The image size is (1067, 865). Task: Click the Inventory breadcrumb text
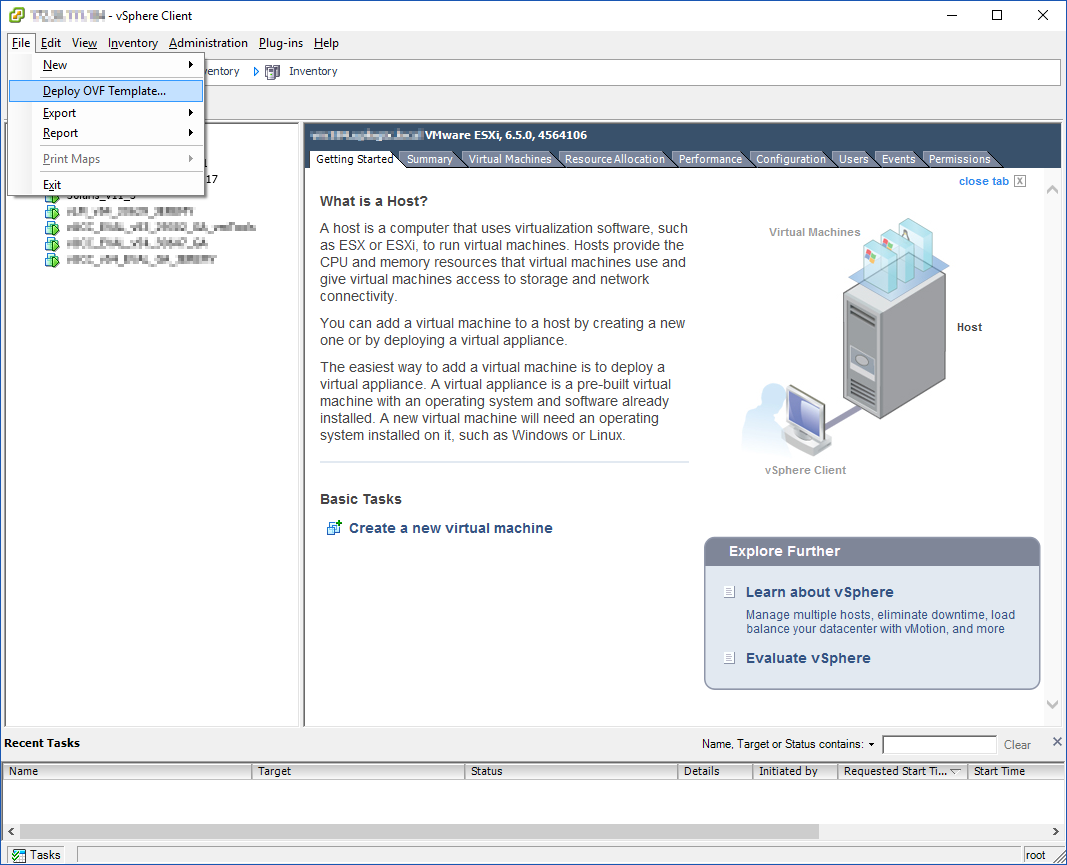313,71
